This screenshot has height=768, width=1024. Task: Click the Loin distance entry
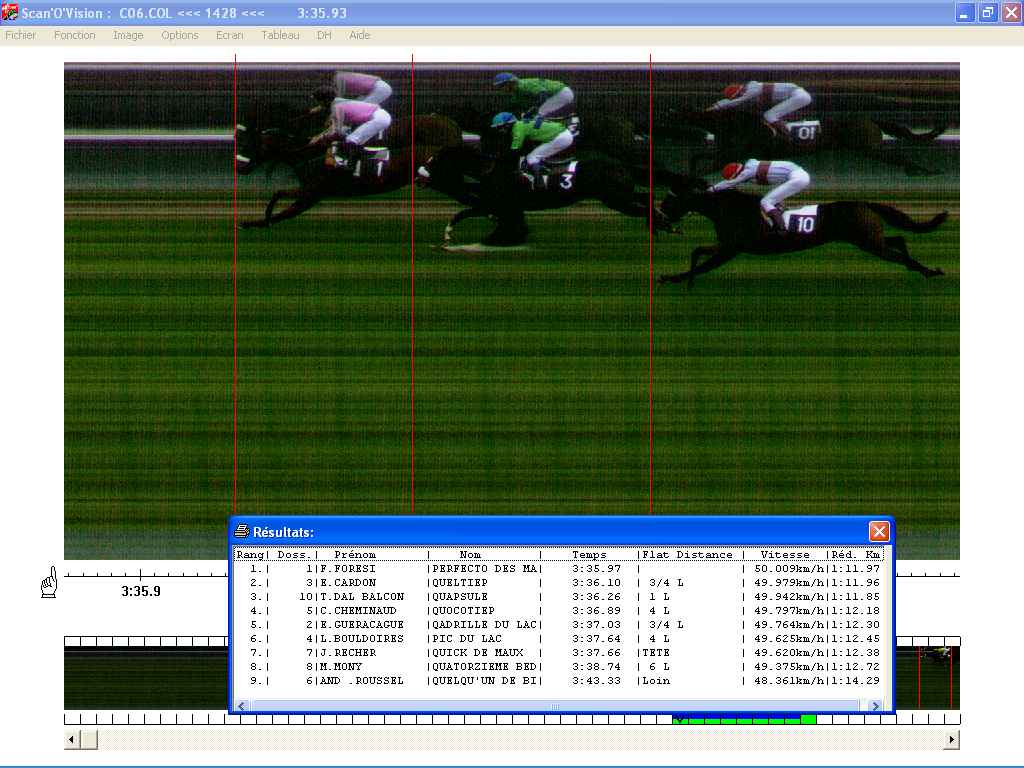pyautogui.click(x=656, y=680)
